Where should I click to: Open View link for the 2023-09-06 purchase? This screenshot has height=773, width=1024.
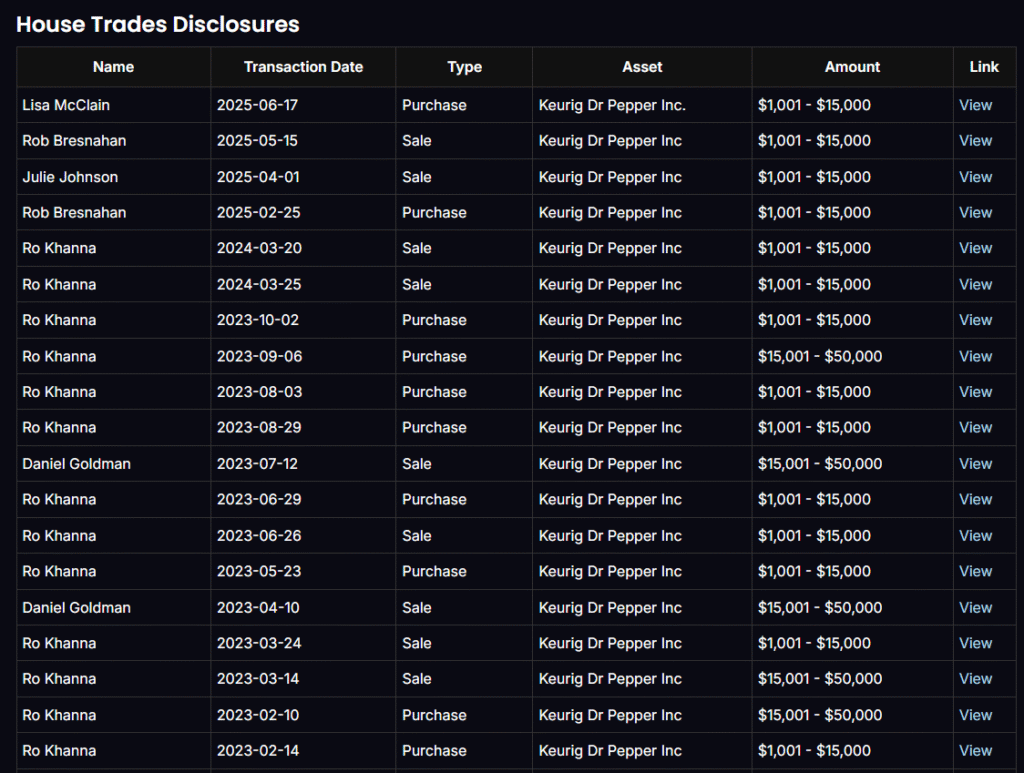[x=975, y=356]
